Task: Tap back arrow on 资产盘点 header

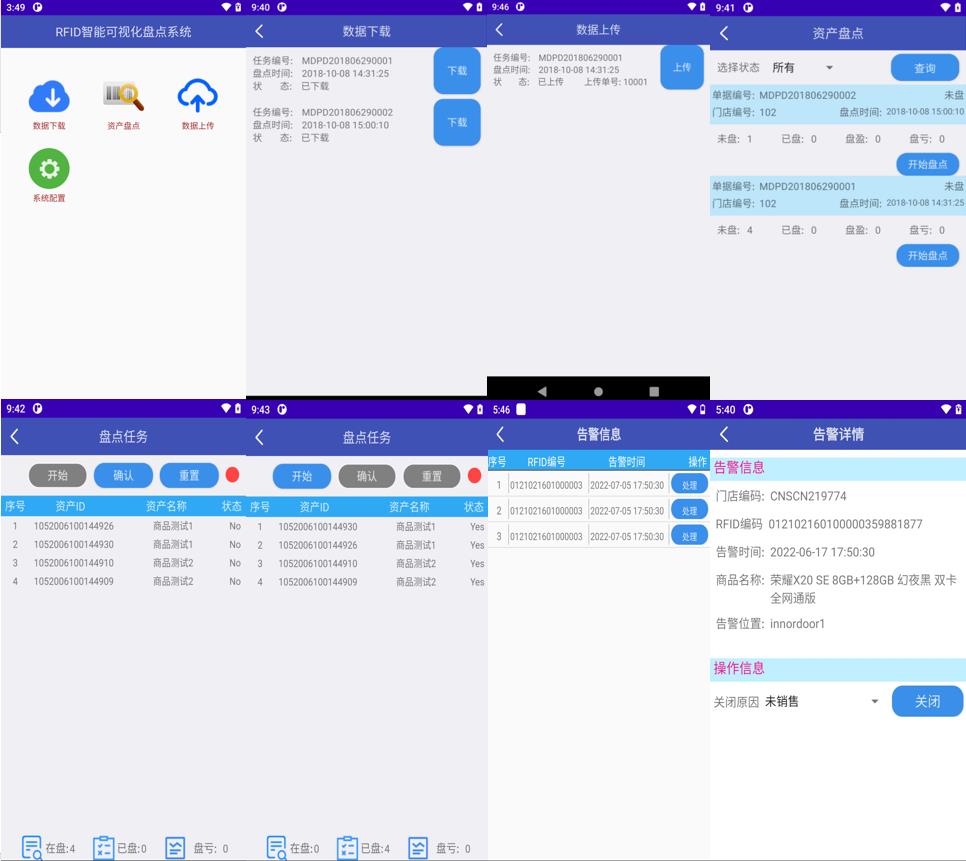Action: [x=724, y=33]
